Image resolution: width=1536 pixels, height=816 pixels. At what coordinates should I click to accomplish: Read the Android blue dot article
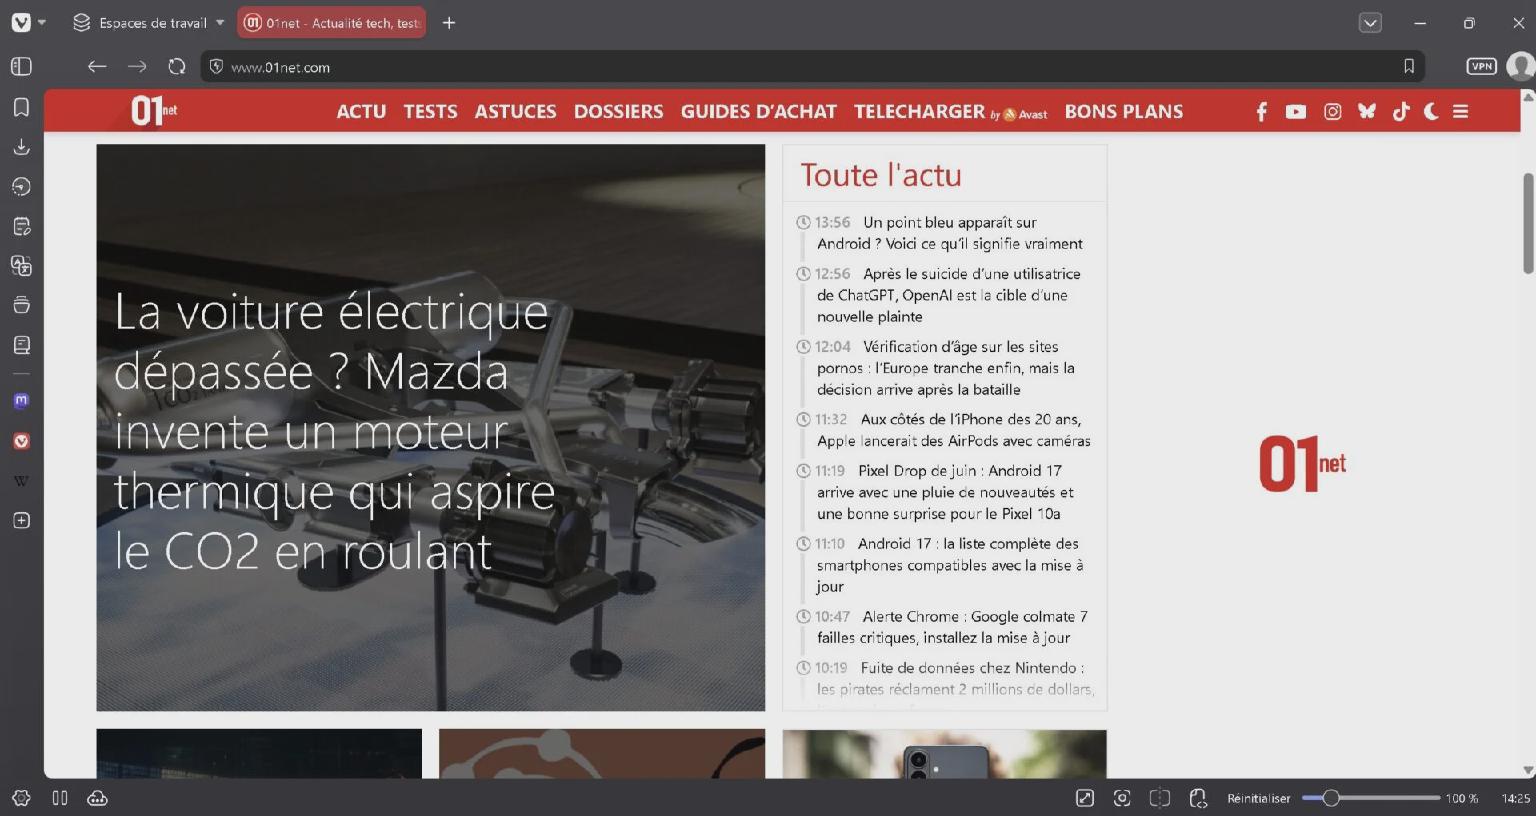(948, 233)
